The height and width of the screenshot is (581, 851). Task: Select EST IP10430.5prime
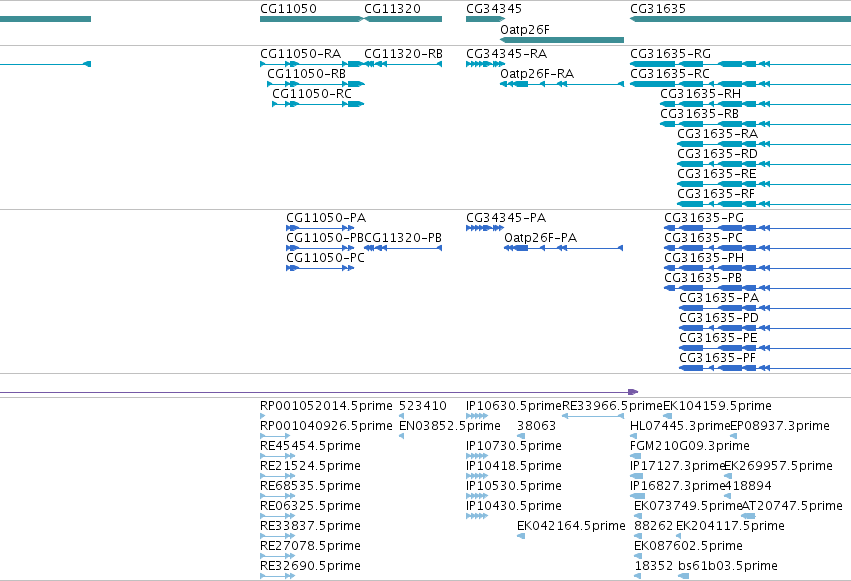pyautogui.click(x=477, y=516)
